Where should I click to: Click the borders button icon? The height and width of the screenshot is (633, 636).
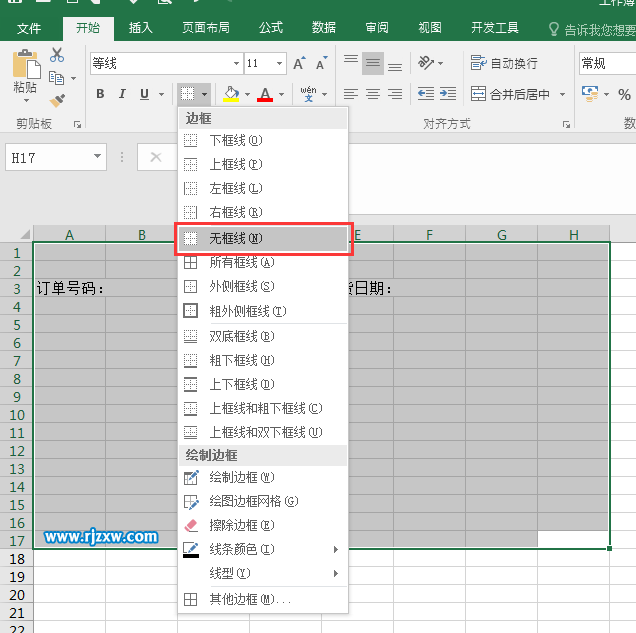click(x=188, y=94)
